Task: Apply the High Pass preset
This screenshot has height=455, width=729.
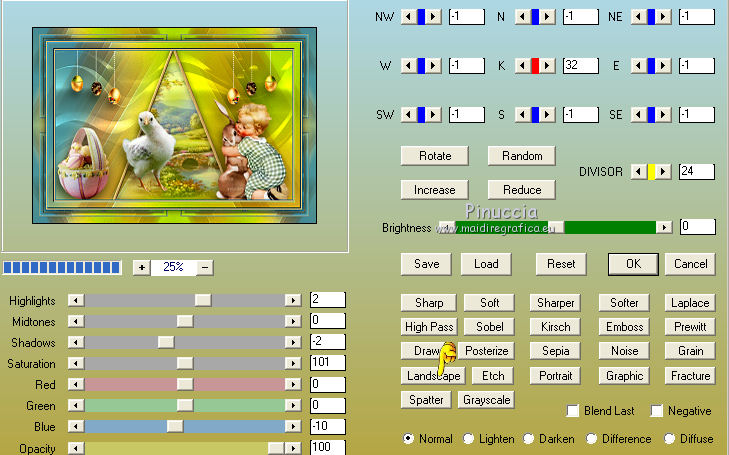Action: point(429,327)
